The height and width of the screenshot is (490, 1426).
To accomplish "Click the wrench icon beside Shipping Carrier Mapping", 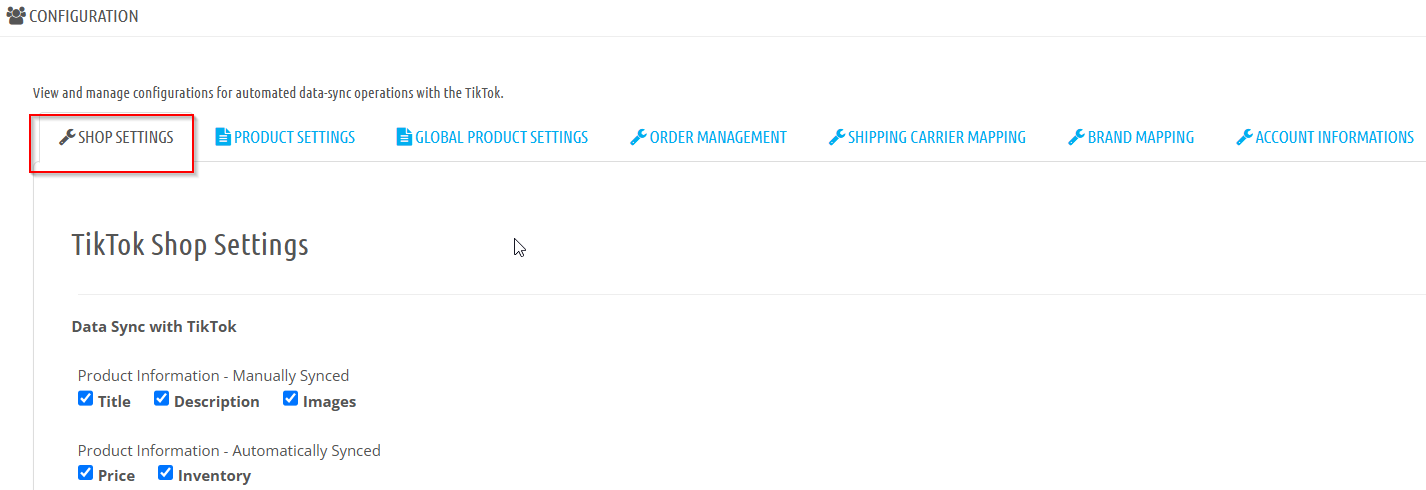I will coord(837,137).
